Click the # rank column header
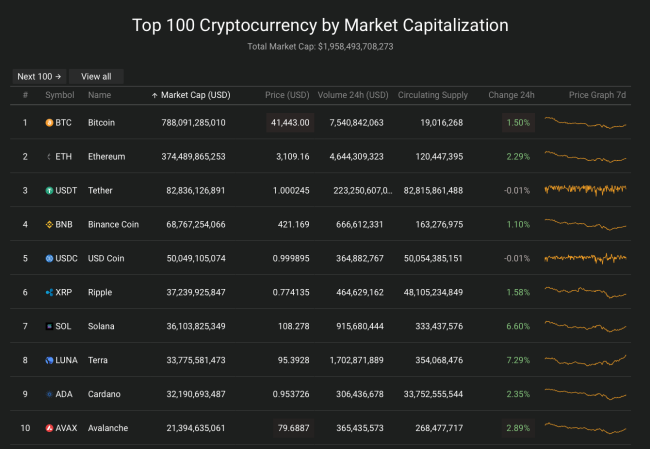This screenshot has width=650, height=449. coord(25,95)
